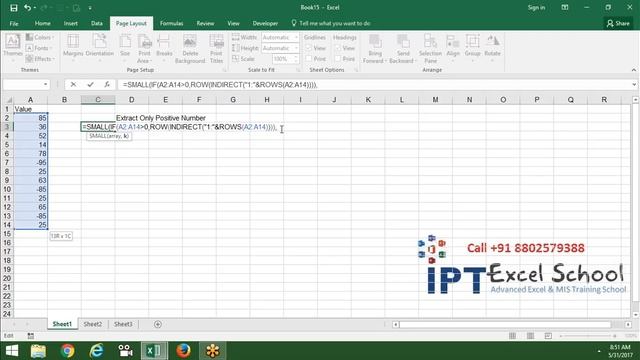Open the Name Box dropdown

pos(45,84)
